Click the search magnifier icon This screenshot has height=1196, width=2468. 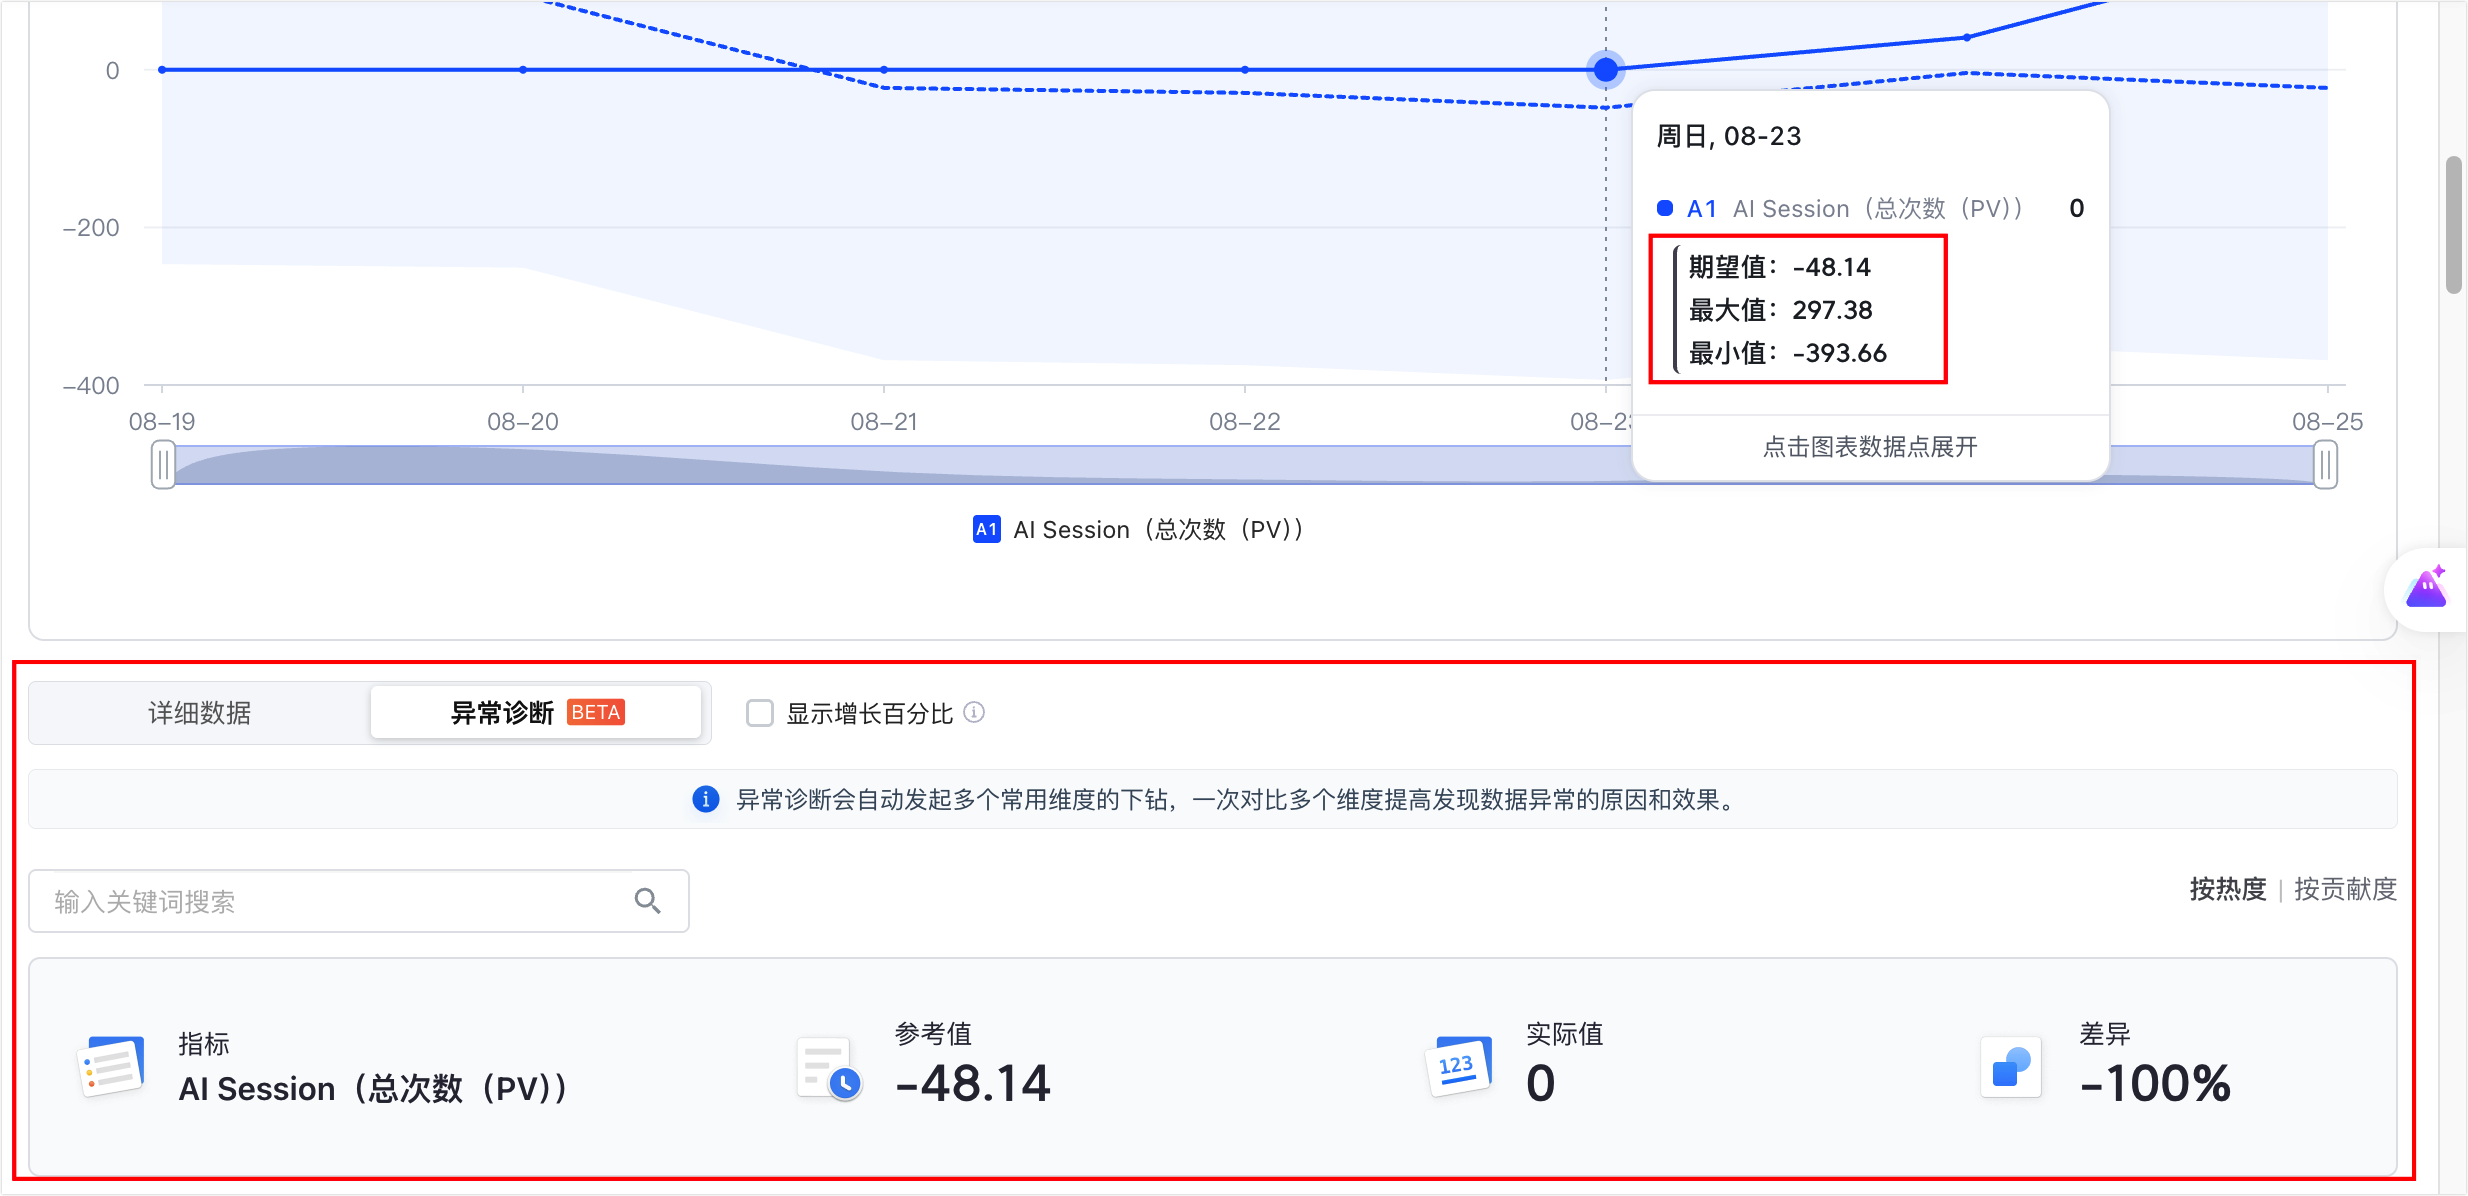tap(648, 901)
